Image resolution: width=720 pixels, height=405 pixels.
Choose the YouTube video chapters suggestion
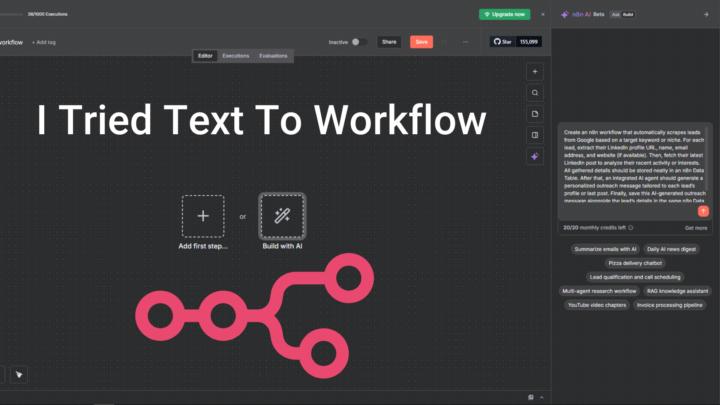click(x=597, y=305)
